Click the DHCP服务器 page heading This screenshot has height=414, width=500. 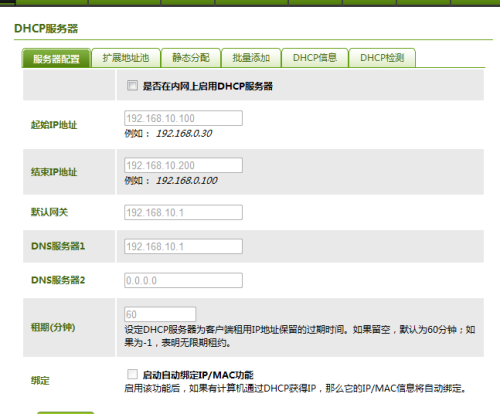coord(46,29)
